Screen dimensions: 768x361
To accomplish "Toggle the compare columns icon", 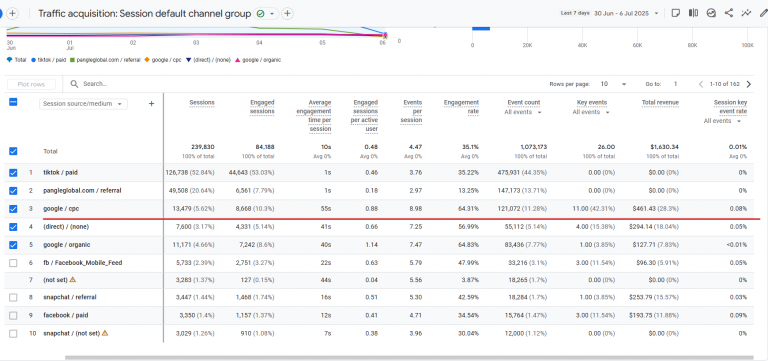I will (x=694, y=13).
